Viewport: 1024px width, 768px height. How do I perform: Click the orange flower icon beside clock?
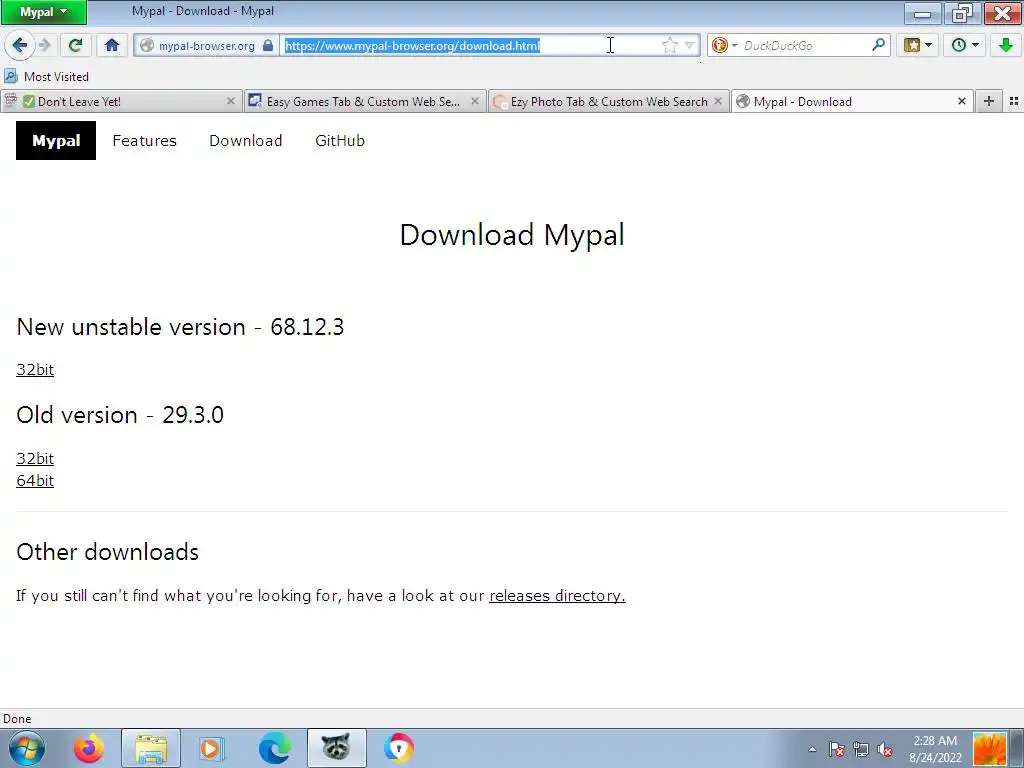(989, 749)
